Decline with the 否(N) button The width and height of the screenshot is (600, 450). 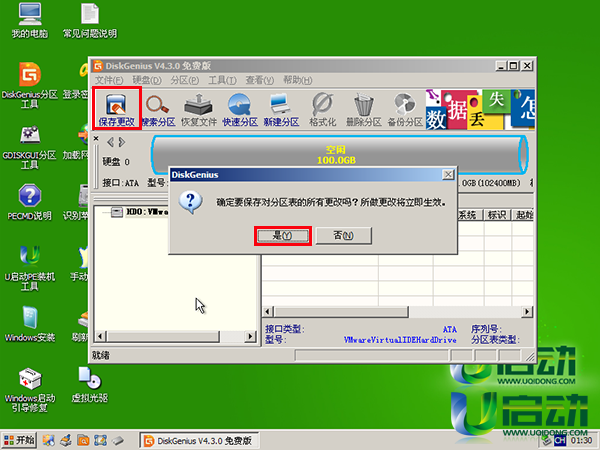343,235
